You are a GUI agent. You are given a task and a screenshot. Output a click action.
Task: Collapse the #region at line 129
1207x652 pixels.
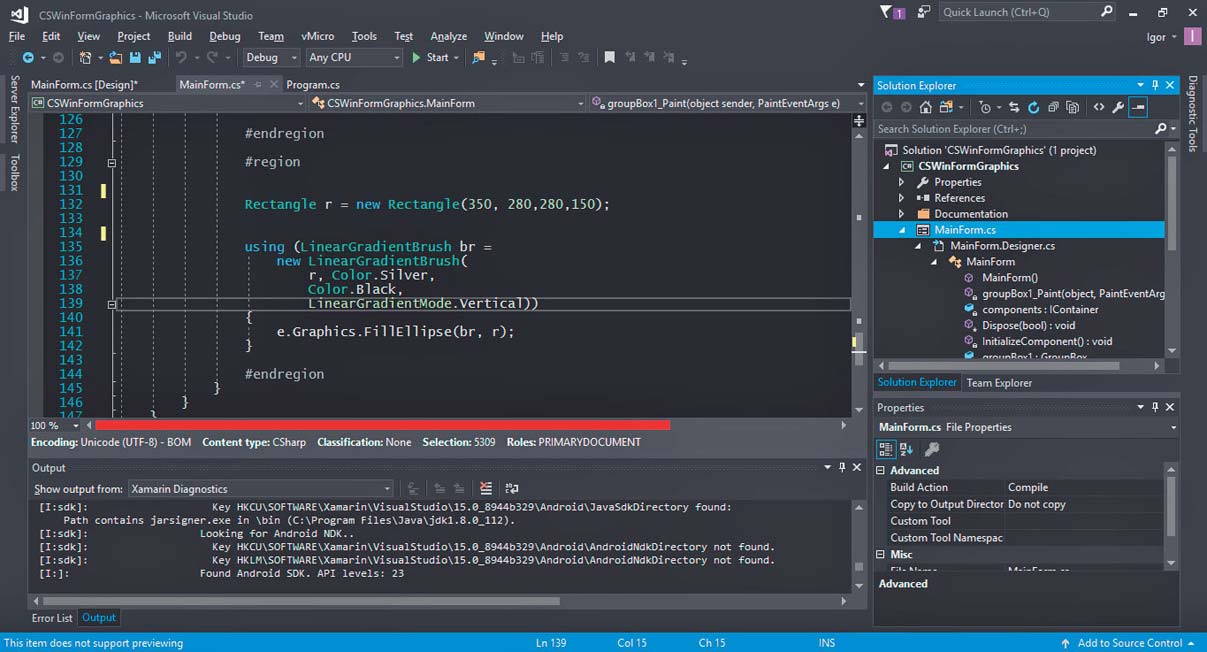click(112, 162)
